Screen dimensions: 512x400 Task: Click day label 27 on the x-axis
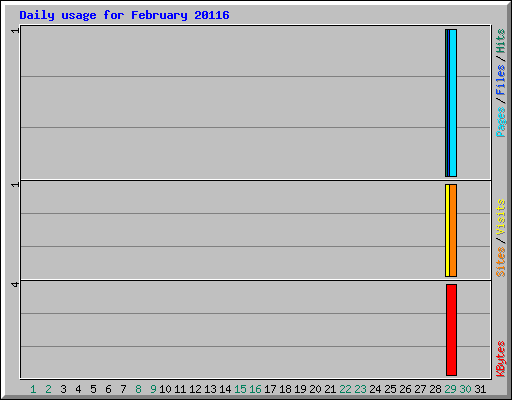420,389
